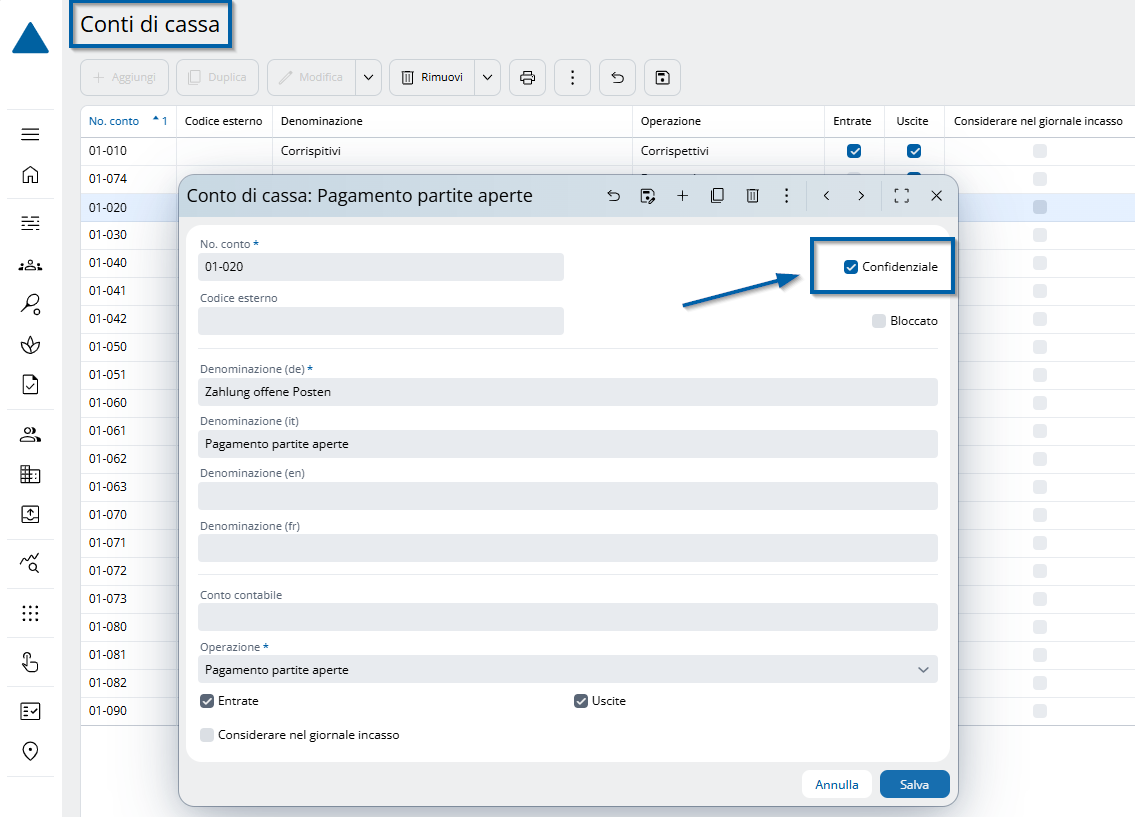Screen dimensions: 1135x817
Task: Sort by the Denominazione column header
Action: 322,121
